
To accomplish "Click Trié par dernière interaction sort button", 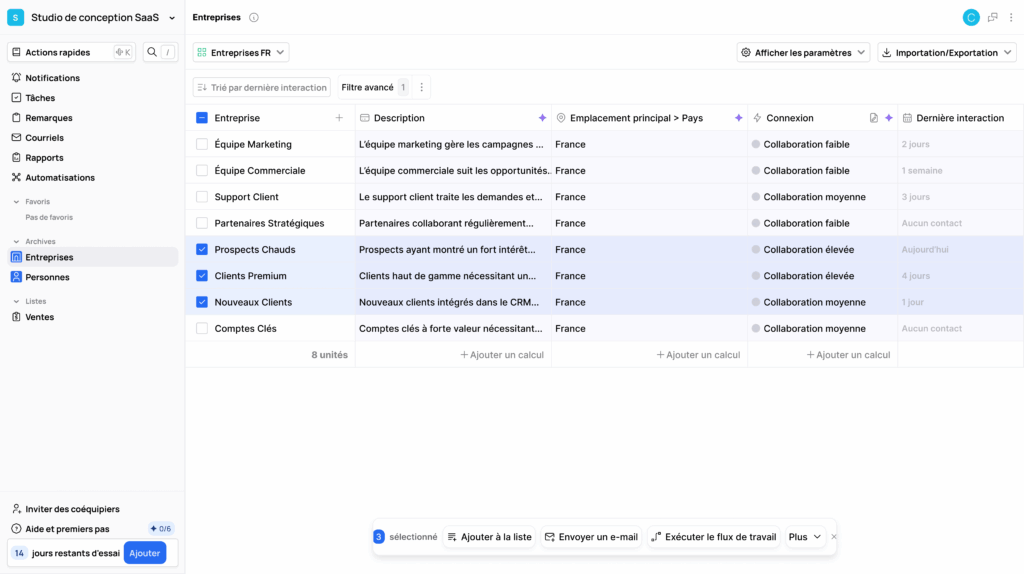I will 262,88.
